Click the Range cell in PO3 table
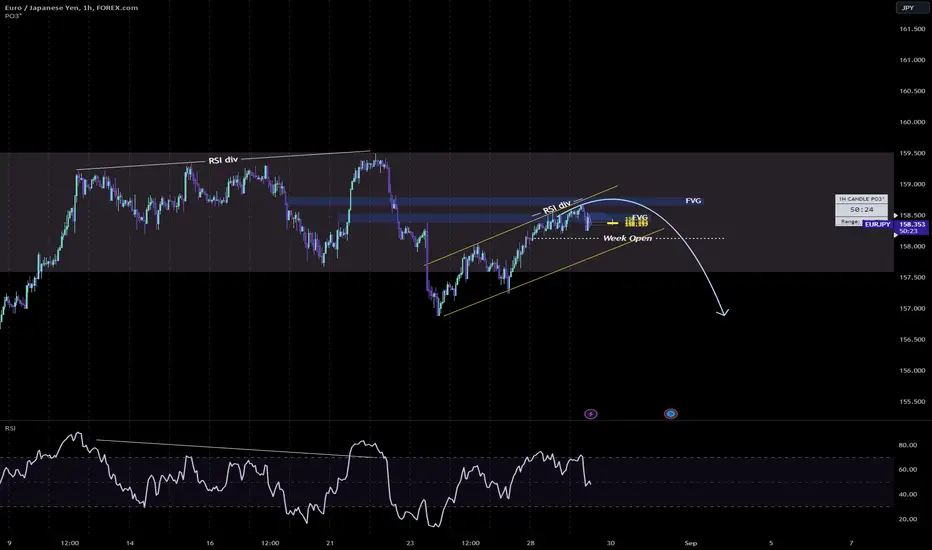Viewport: 932px width, 550px height. click(849, 221)
